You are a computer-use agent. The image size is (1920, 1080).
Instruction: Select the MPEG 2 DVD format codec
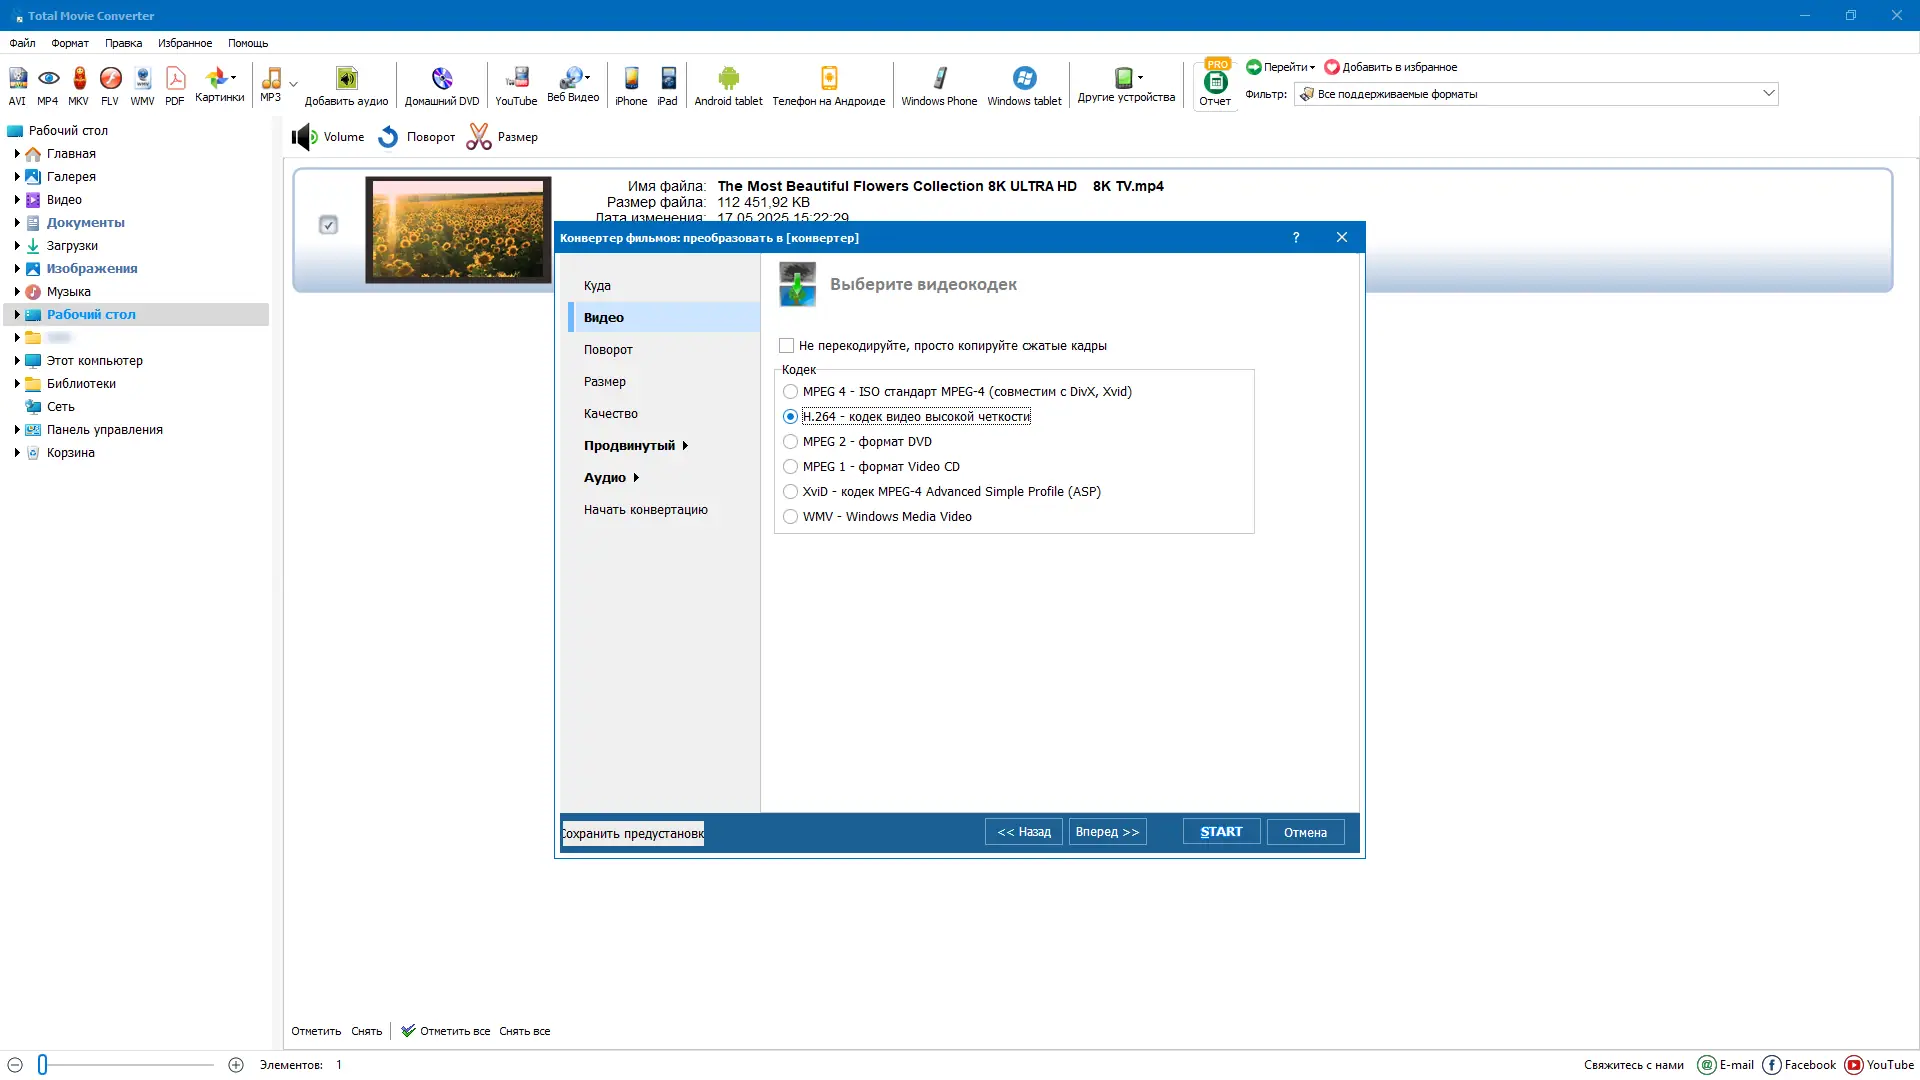[791, 442]
